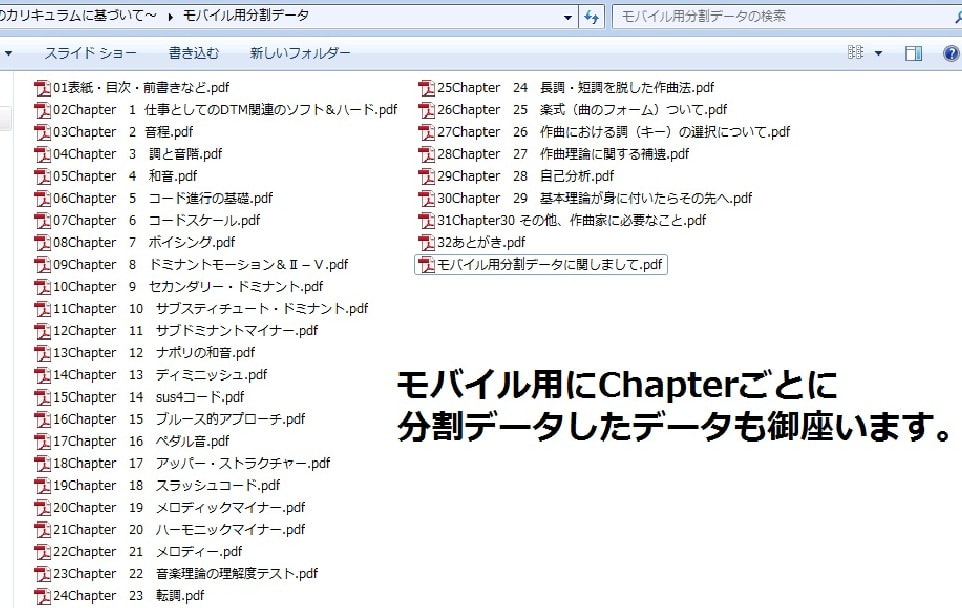Expand the address bar history dropdown
This screenshot has height=608, width=962.
point(568,17)
